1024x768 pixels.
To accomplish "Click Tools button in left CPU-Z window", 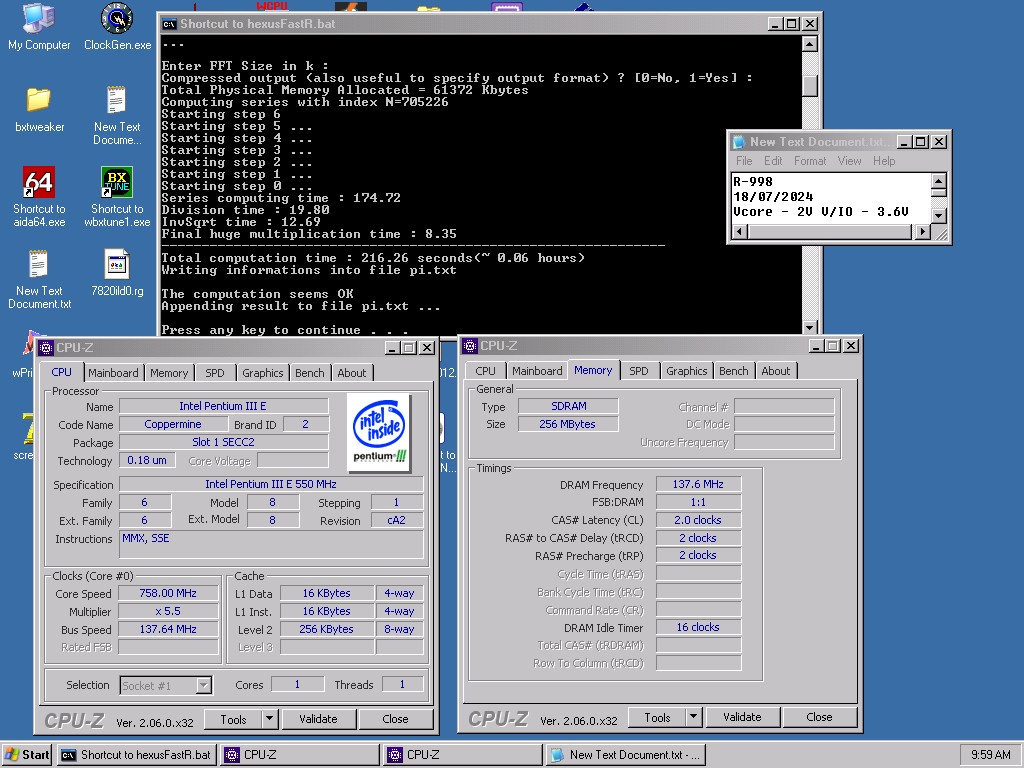I will (233, 720).
